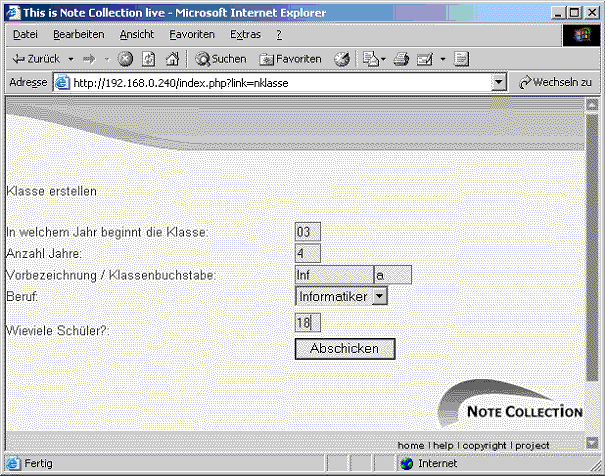Go to the Home page icon

click(x=171, y=59)
